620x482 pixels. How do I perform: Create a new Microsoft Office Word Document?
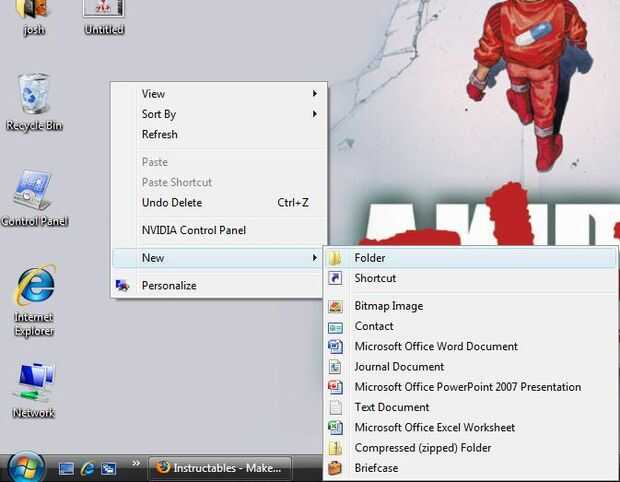click(x=471, y=346)
